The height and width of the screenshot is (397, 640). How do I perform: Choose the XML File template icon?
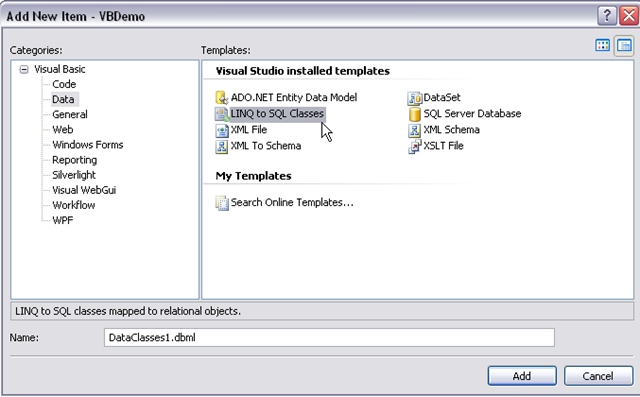[x=222, y=130]
